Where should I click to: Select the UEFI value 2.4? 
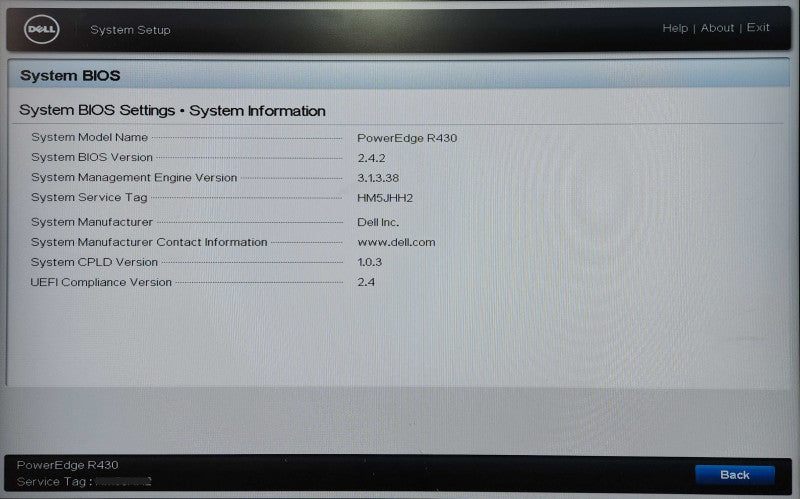(x=366, y=282)
